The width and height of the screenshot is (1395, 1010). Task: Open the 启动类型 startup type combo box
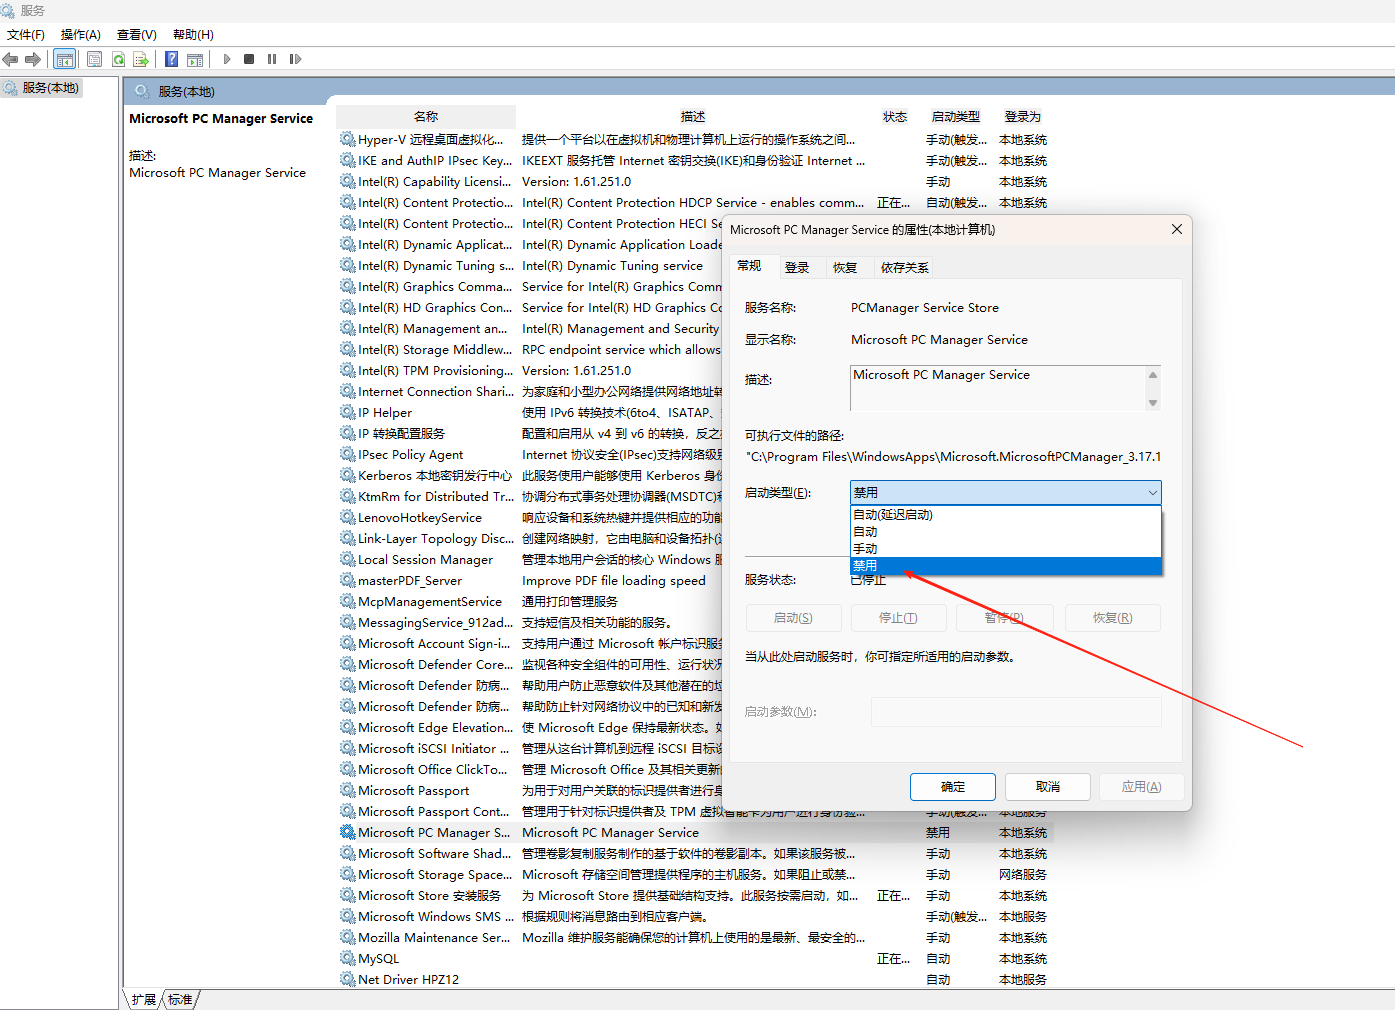1005,492
